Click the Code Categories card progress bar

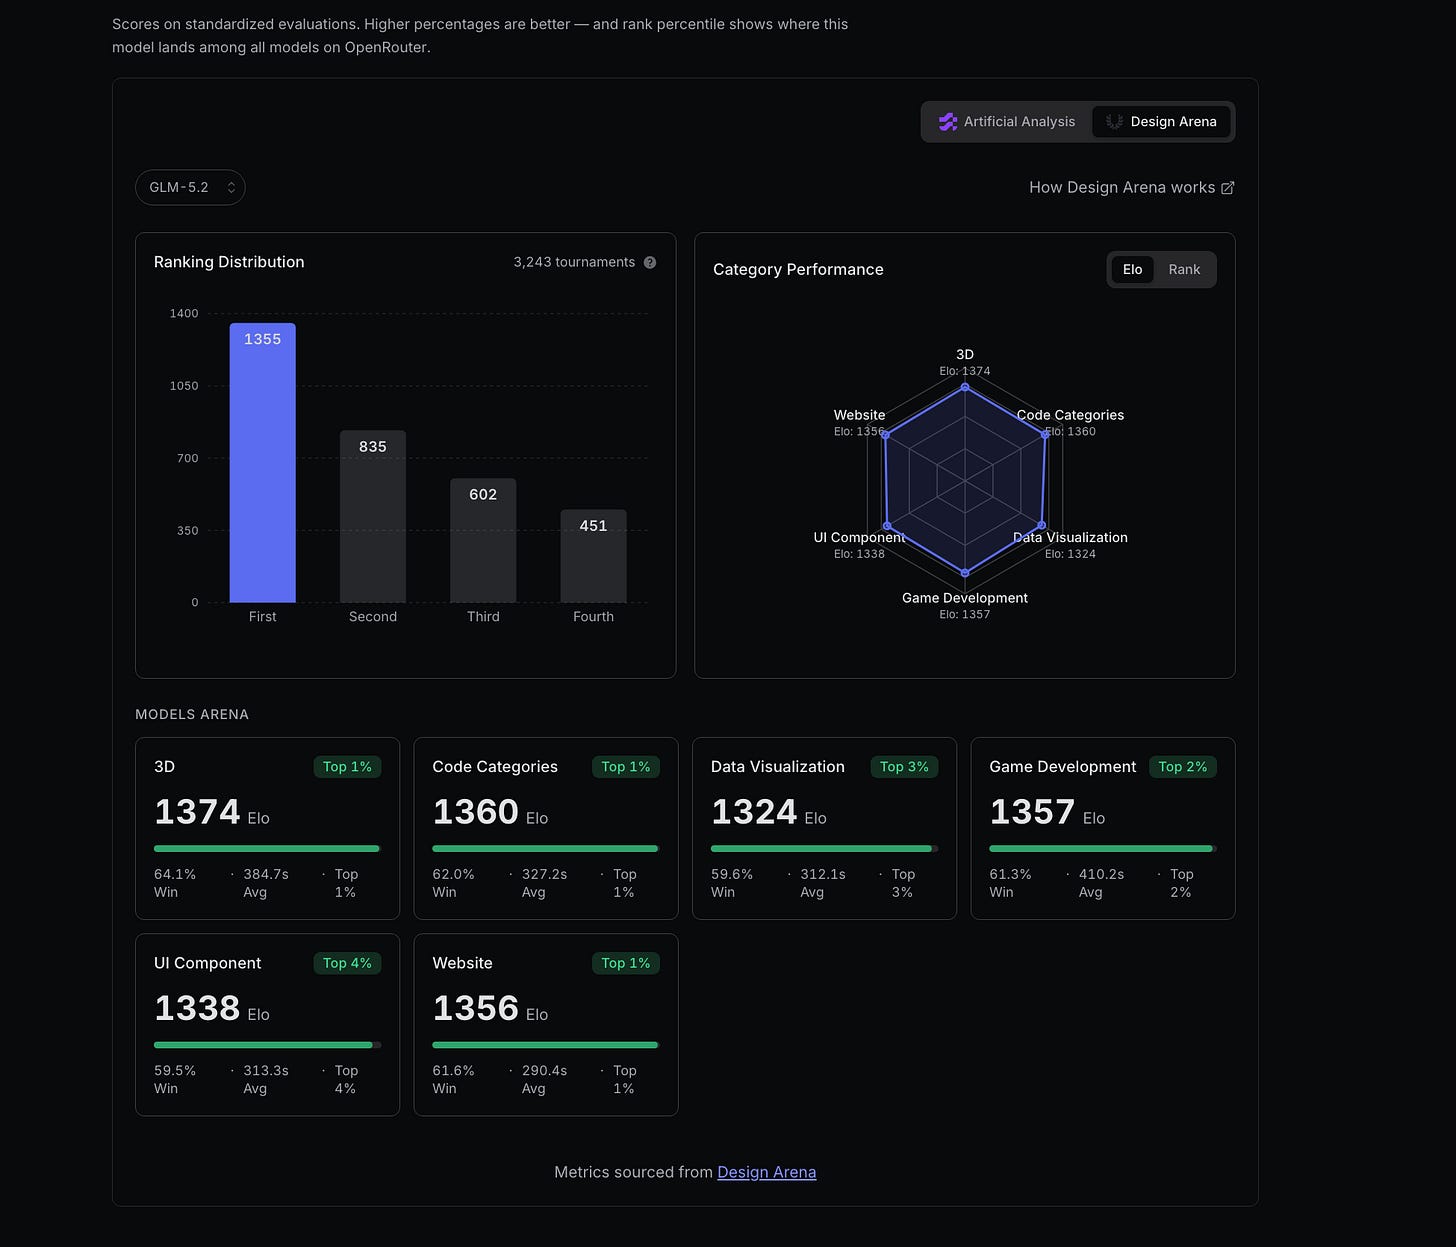coord(546,849)
